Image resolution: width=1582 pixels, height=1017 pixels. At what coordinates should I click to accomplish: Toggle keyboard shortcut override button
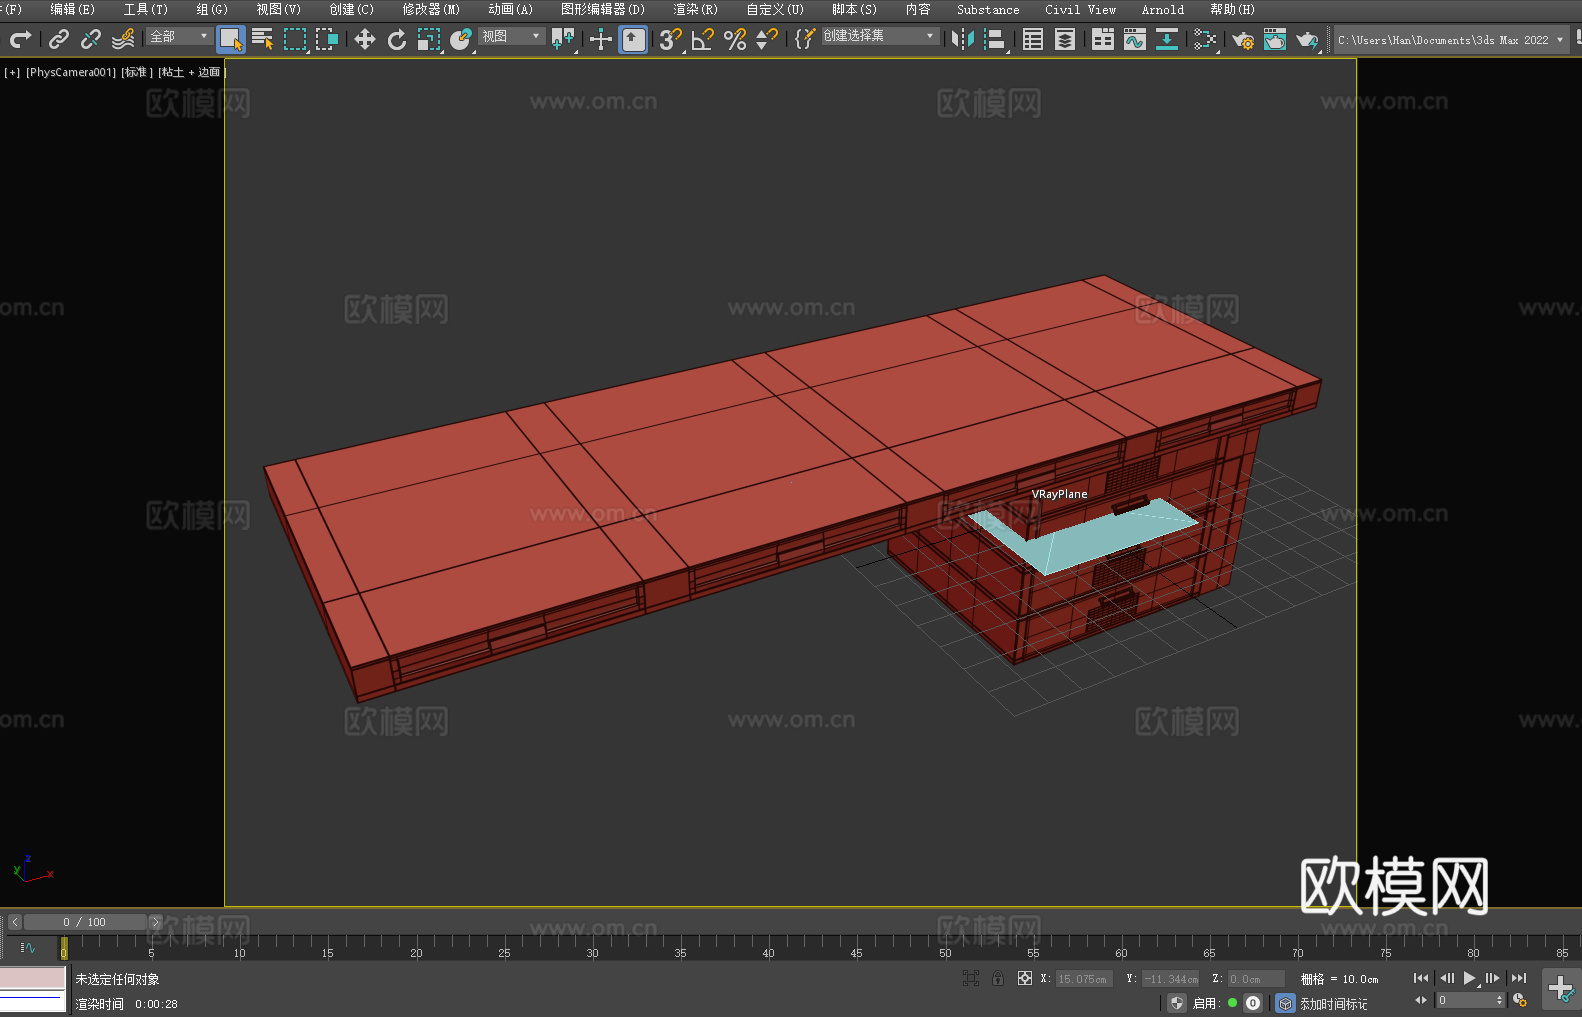pyautogui.click(x=633, y=39)
